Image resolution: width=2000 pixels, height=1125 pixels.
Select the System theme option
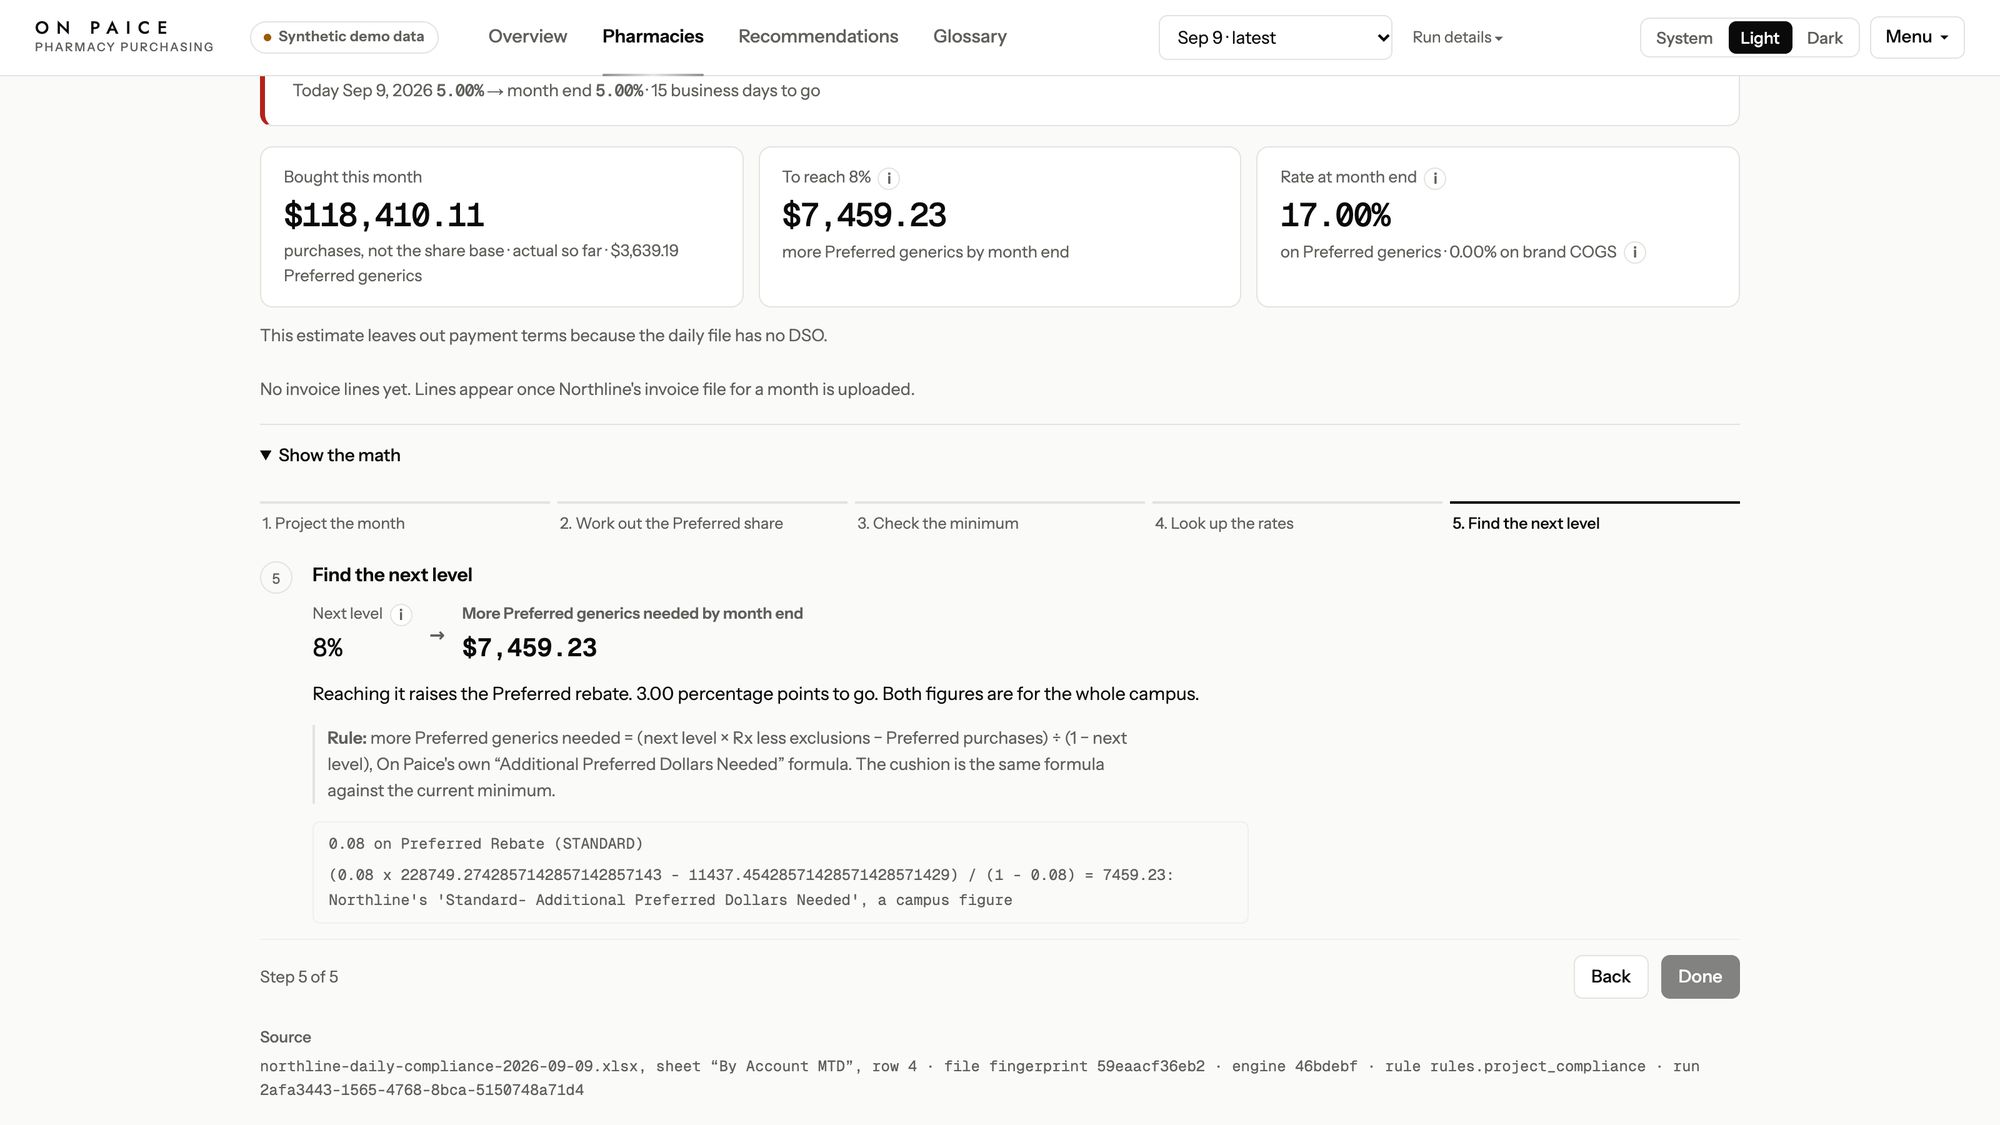coord(1684,38)
